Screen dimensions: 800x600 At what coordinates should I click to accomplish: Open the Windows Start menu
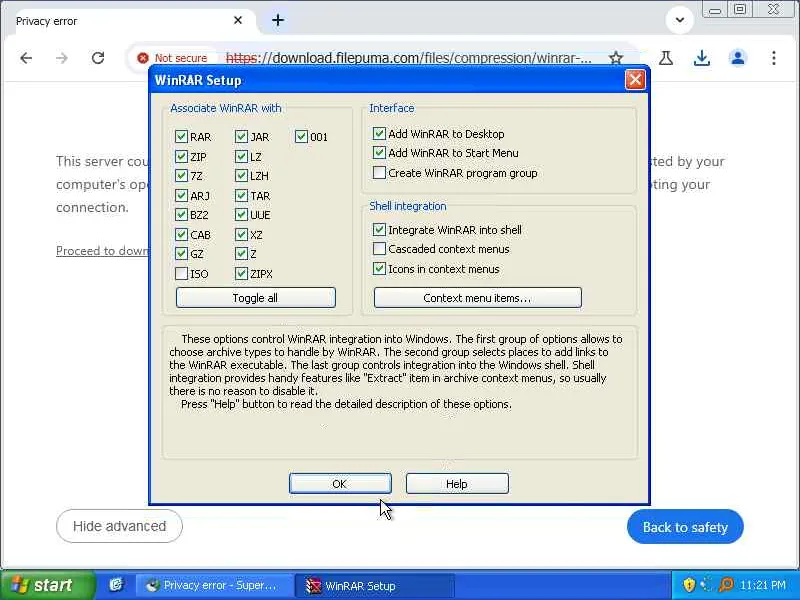tap(47, 585)
